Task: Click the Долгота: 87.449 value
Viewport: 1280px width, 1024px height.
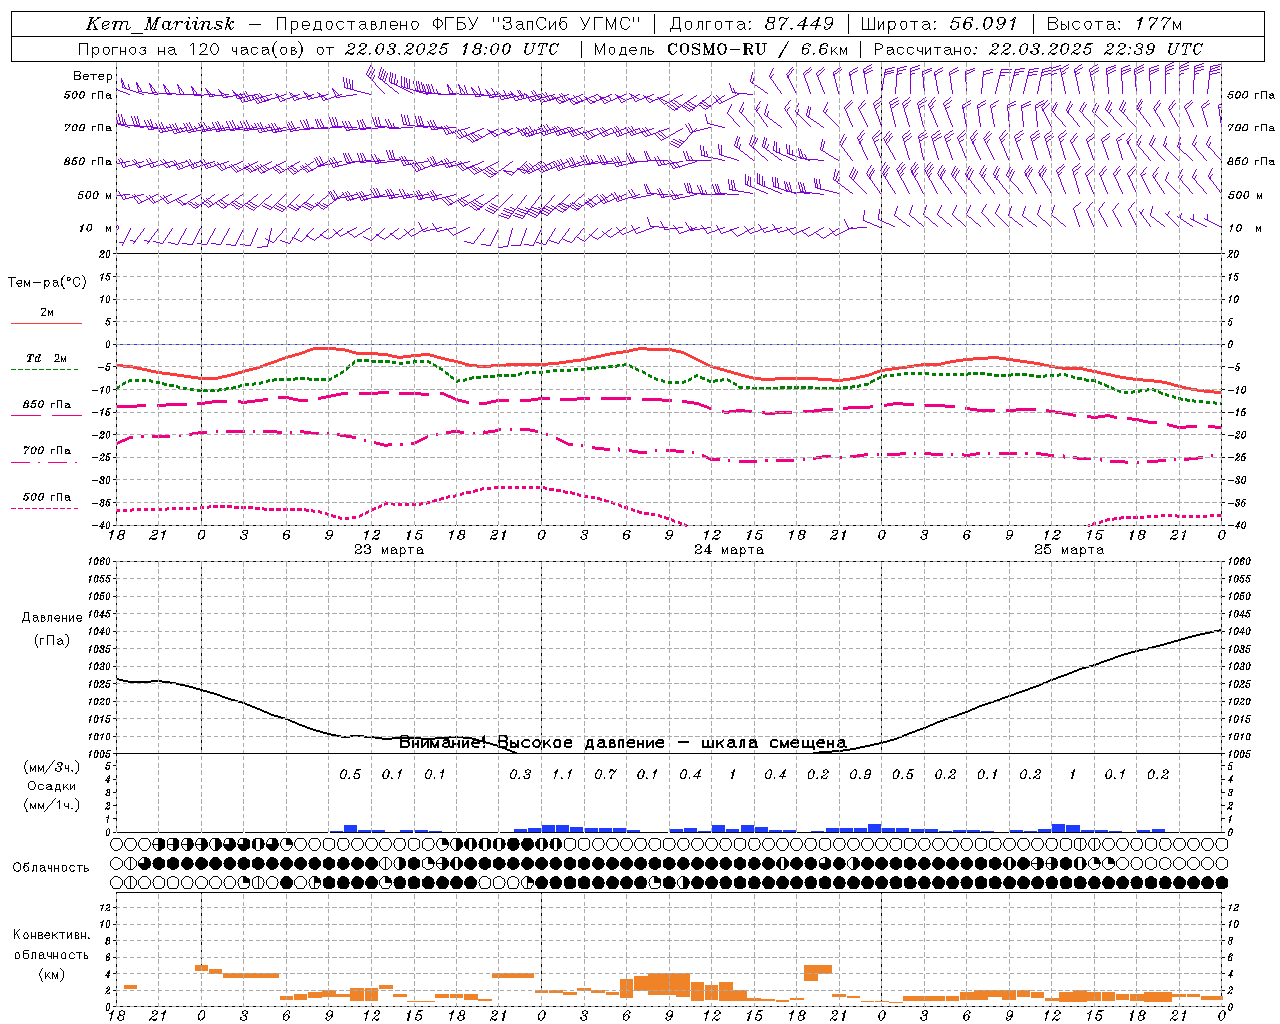Action: click(752, 24)
